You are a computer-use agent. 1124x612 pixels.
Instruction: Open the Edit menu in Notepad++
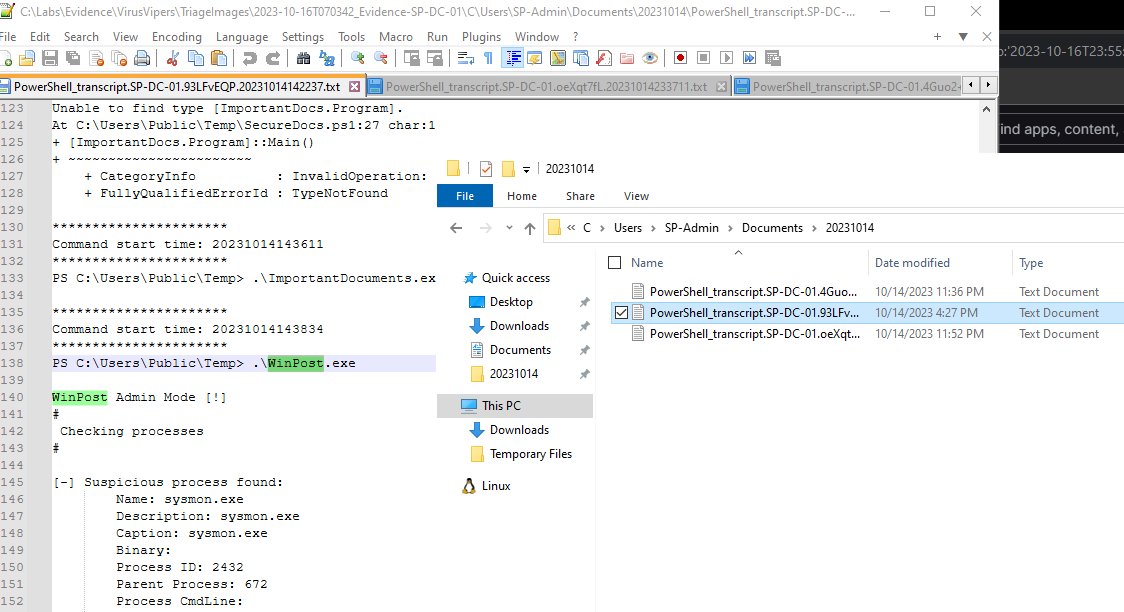coord(40,37)
